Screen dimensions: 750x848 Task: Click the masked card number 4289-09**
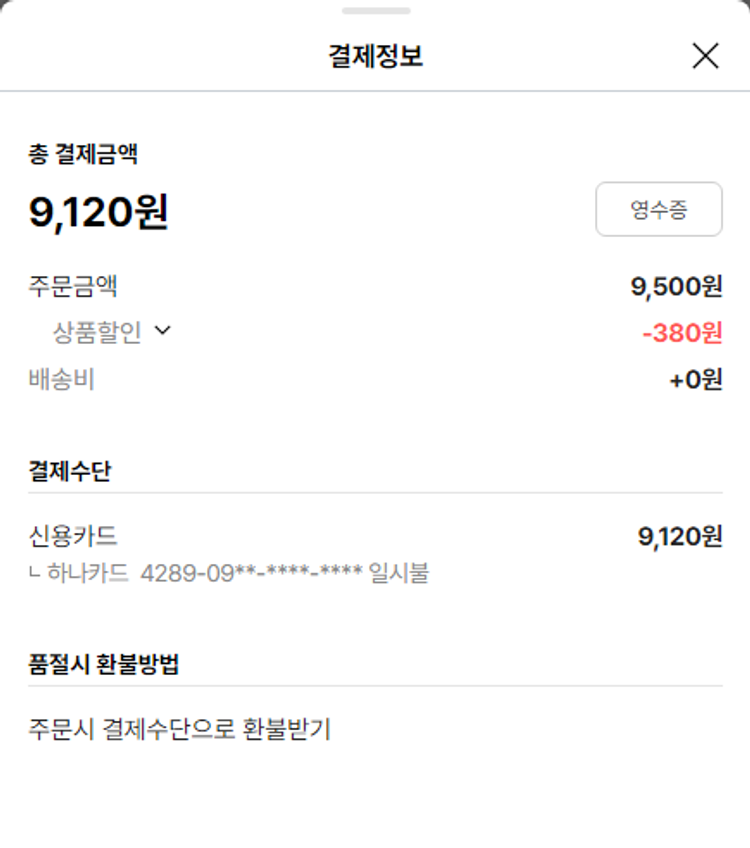251,574
